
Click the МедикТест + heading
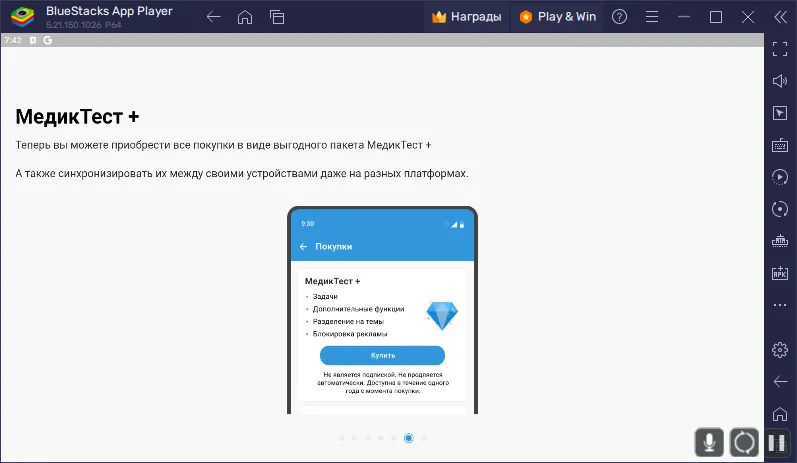77,117
